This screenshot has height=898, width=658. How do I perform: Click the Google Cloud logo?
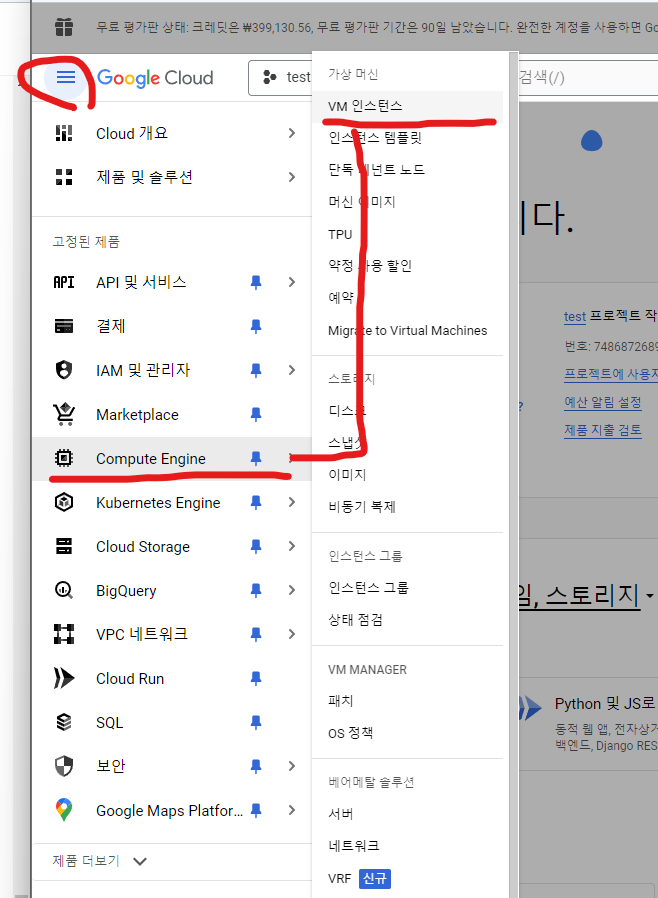155,78
